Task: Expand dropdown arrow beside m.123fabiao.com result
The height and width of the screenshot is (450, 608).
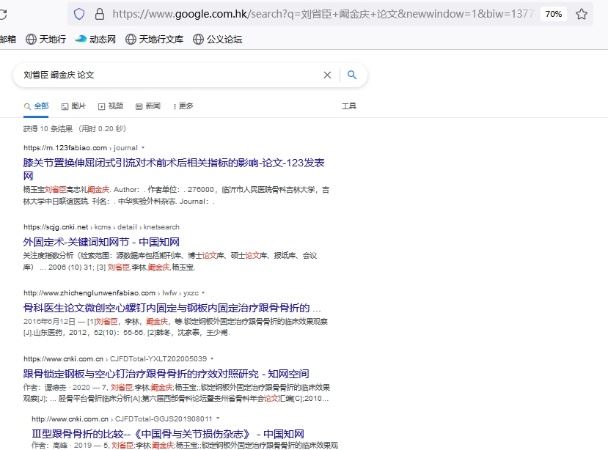Action: (143, 147)
